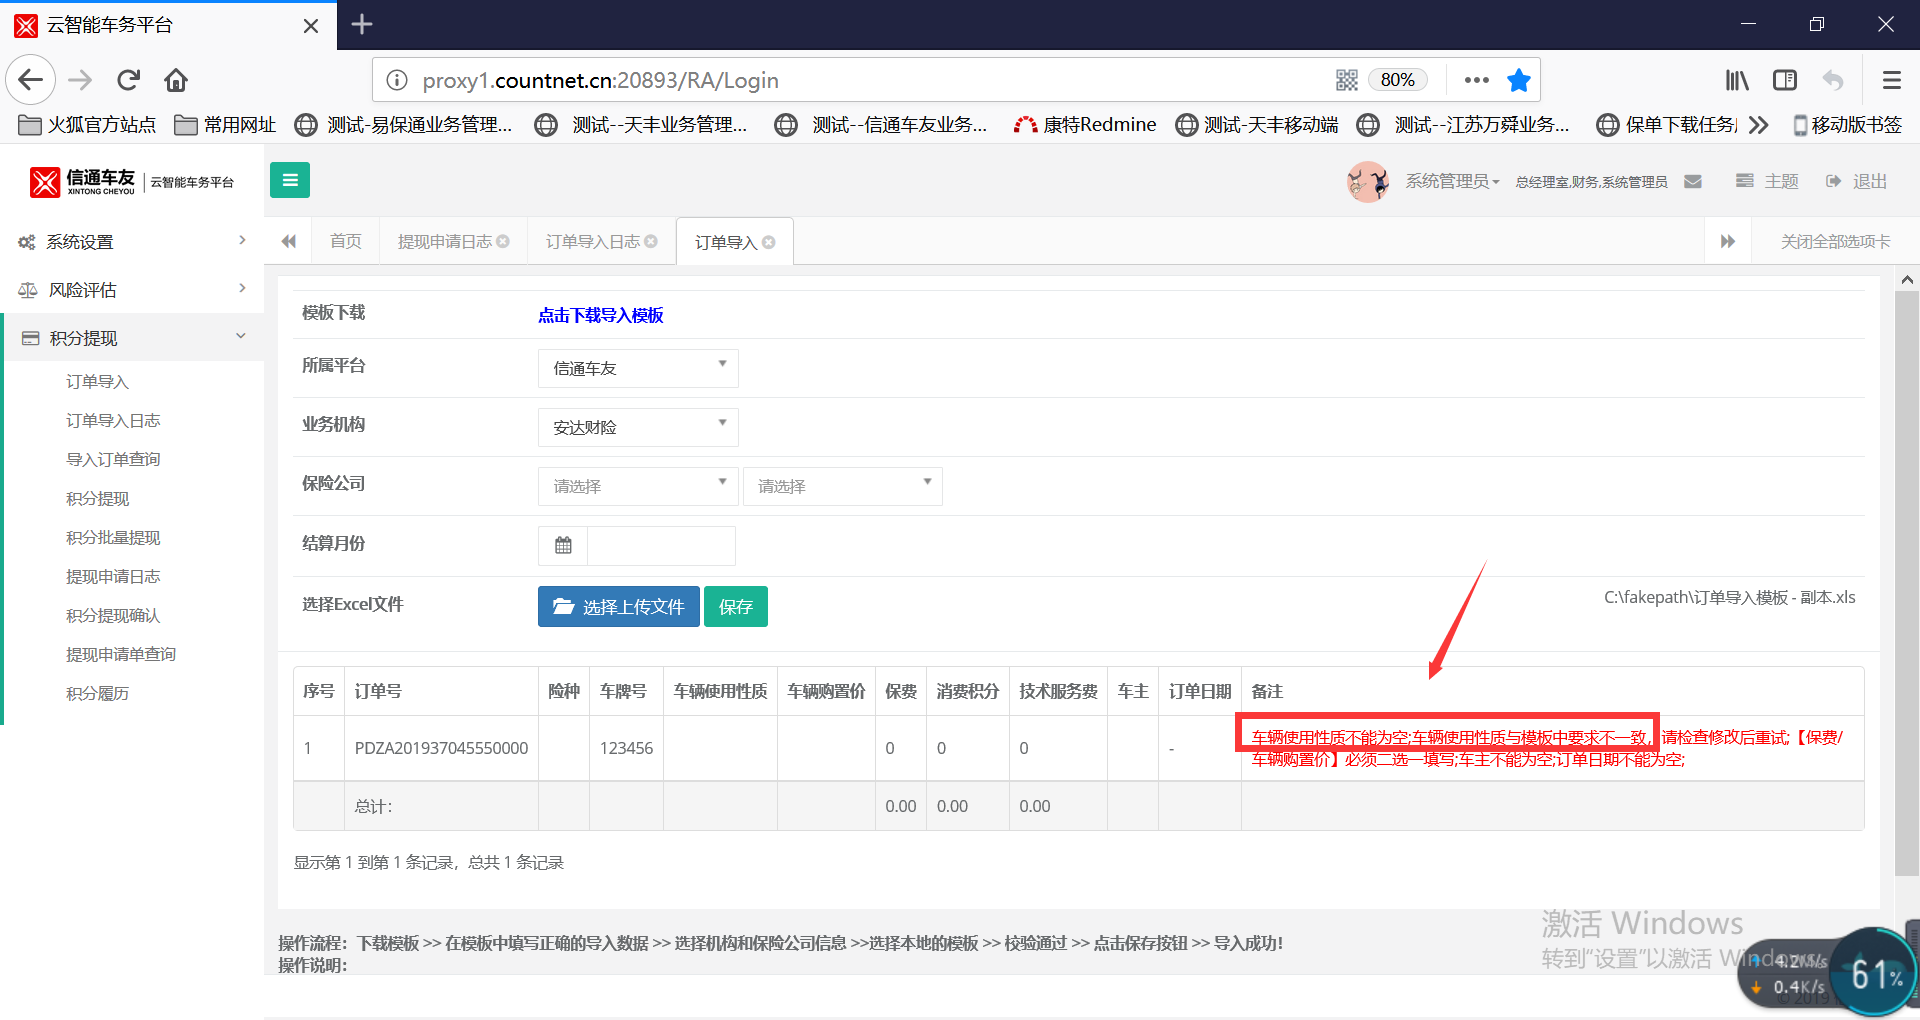
Task: Click the green hamburger sidebar toggle
Action: tap(290, 180)
